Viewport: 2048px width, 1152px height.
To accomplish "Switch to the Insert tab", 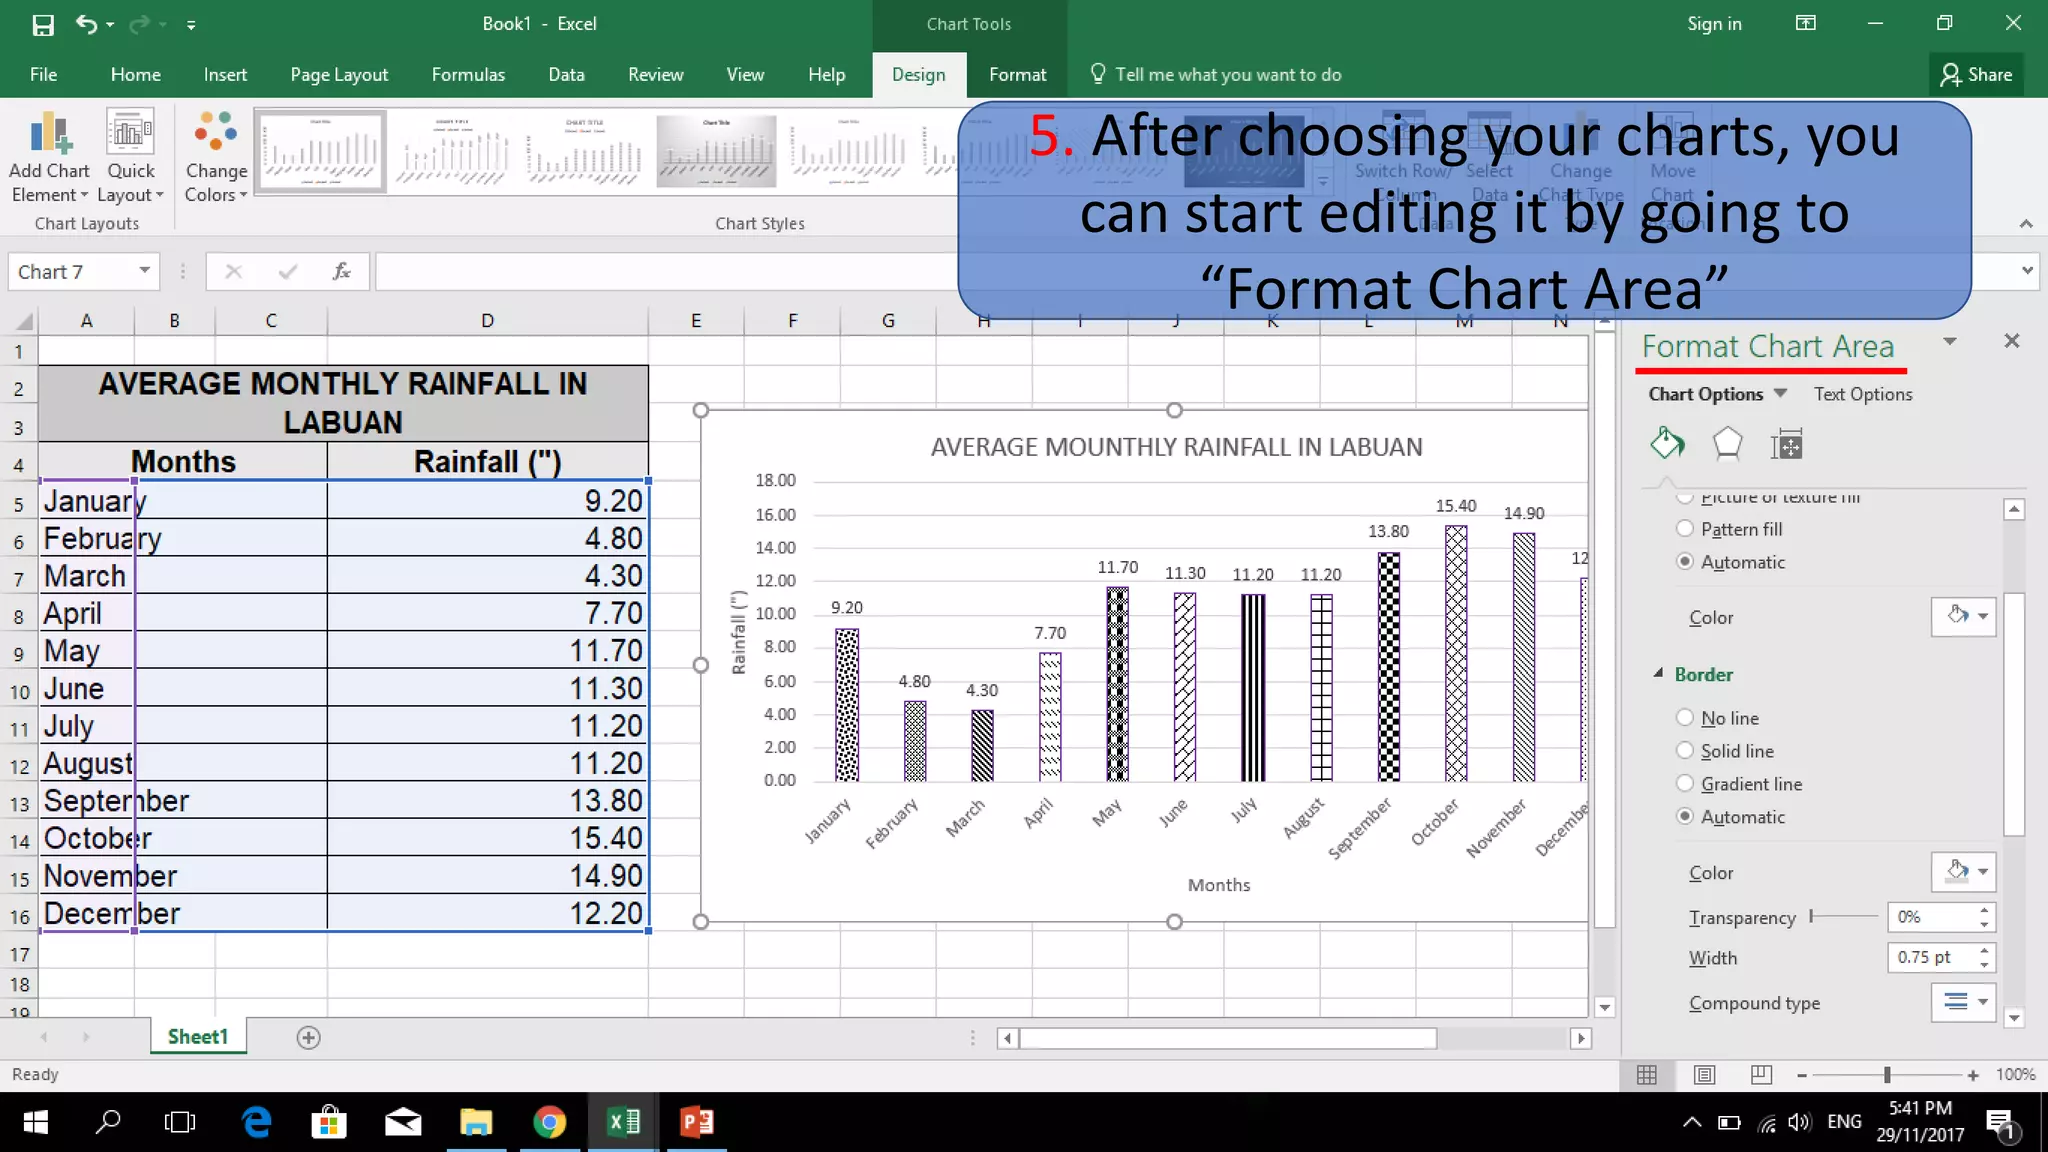I will (x=225, y=75).
